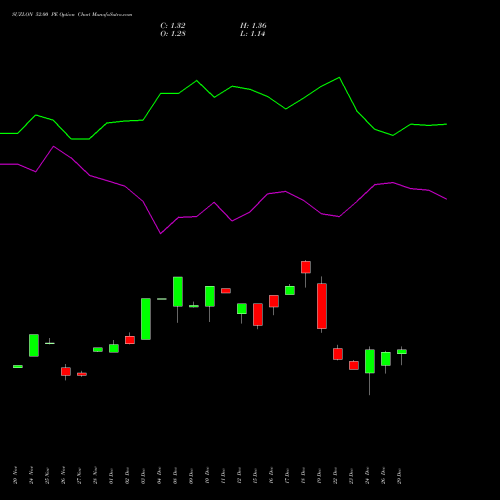This screenshot has height=500, width=500.
Task: Select the 26 Nov date axis label
Action: click(x=63, y=476)
